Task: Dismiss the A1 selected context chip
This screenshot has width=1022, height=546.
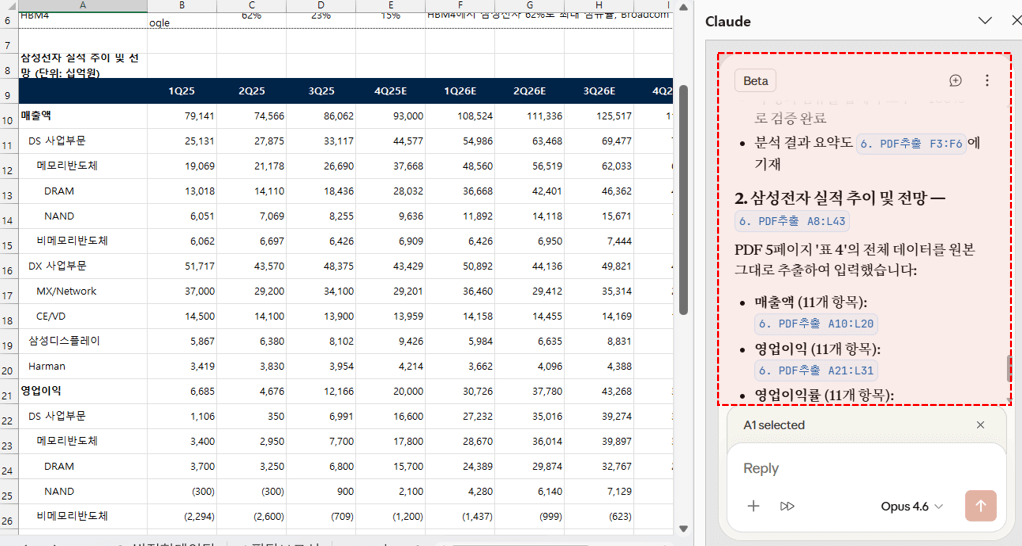Action: tap(980, 425)
